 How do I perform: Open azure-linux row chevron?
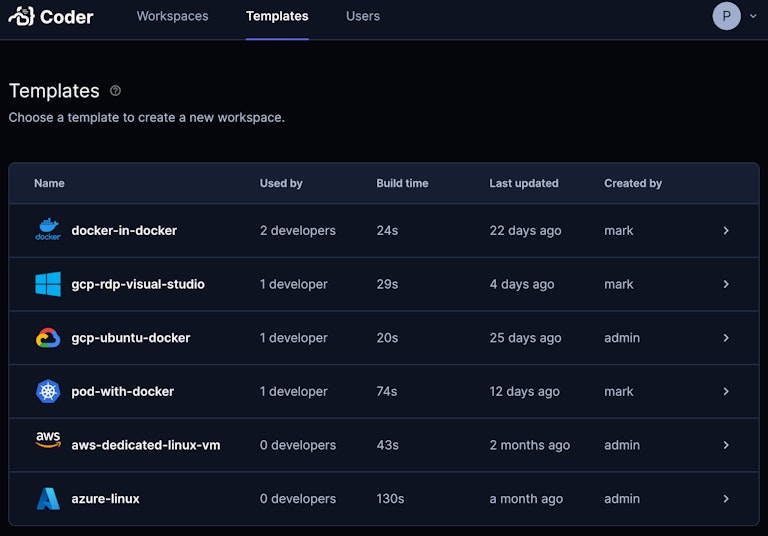726,499
